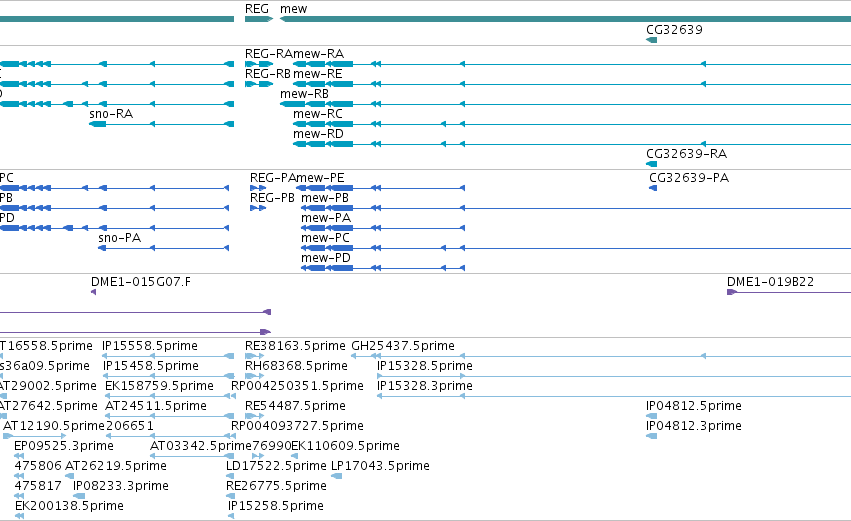Click the IP04812.3prime EST label
Image resolution: width=851 pixels, height=521 pixels.
[x=694, y=427]
